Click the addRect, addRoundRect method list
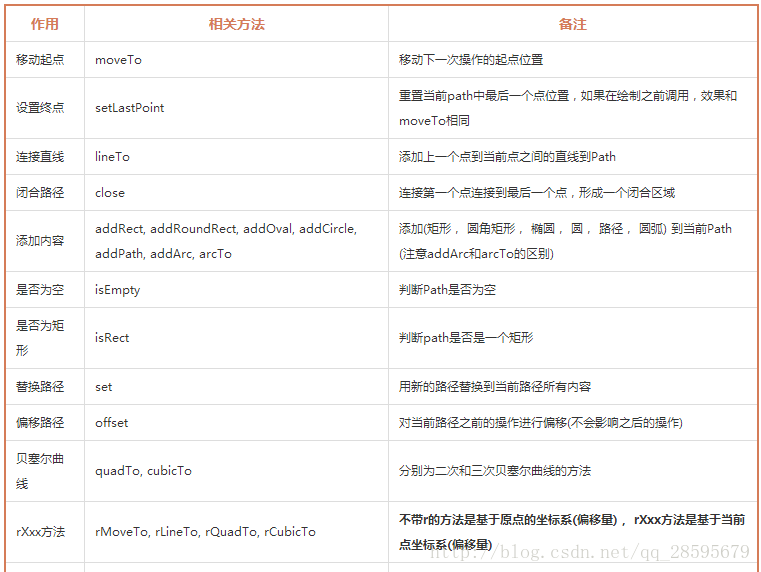761x572 pixels. (x=226, y=241)
